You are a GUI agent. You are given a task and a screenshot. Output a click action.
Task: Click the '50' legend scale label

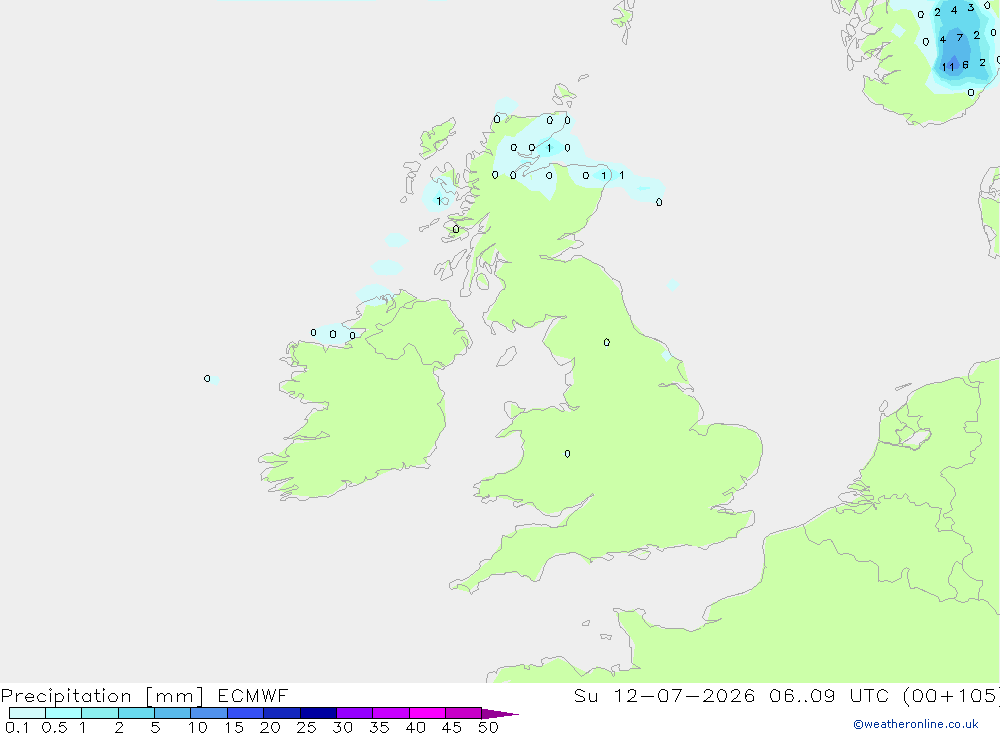pyautogui.click(x=488, y=727)
